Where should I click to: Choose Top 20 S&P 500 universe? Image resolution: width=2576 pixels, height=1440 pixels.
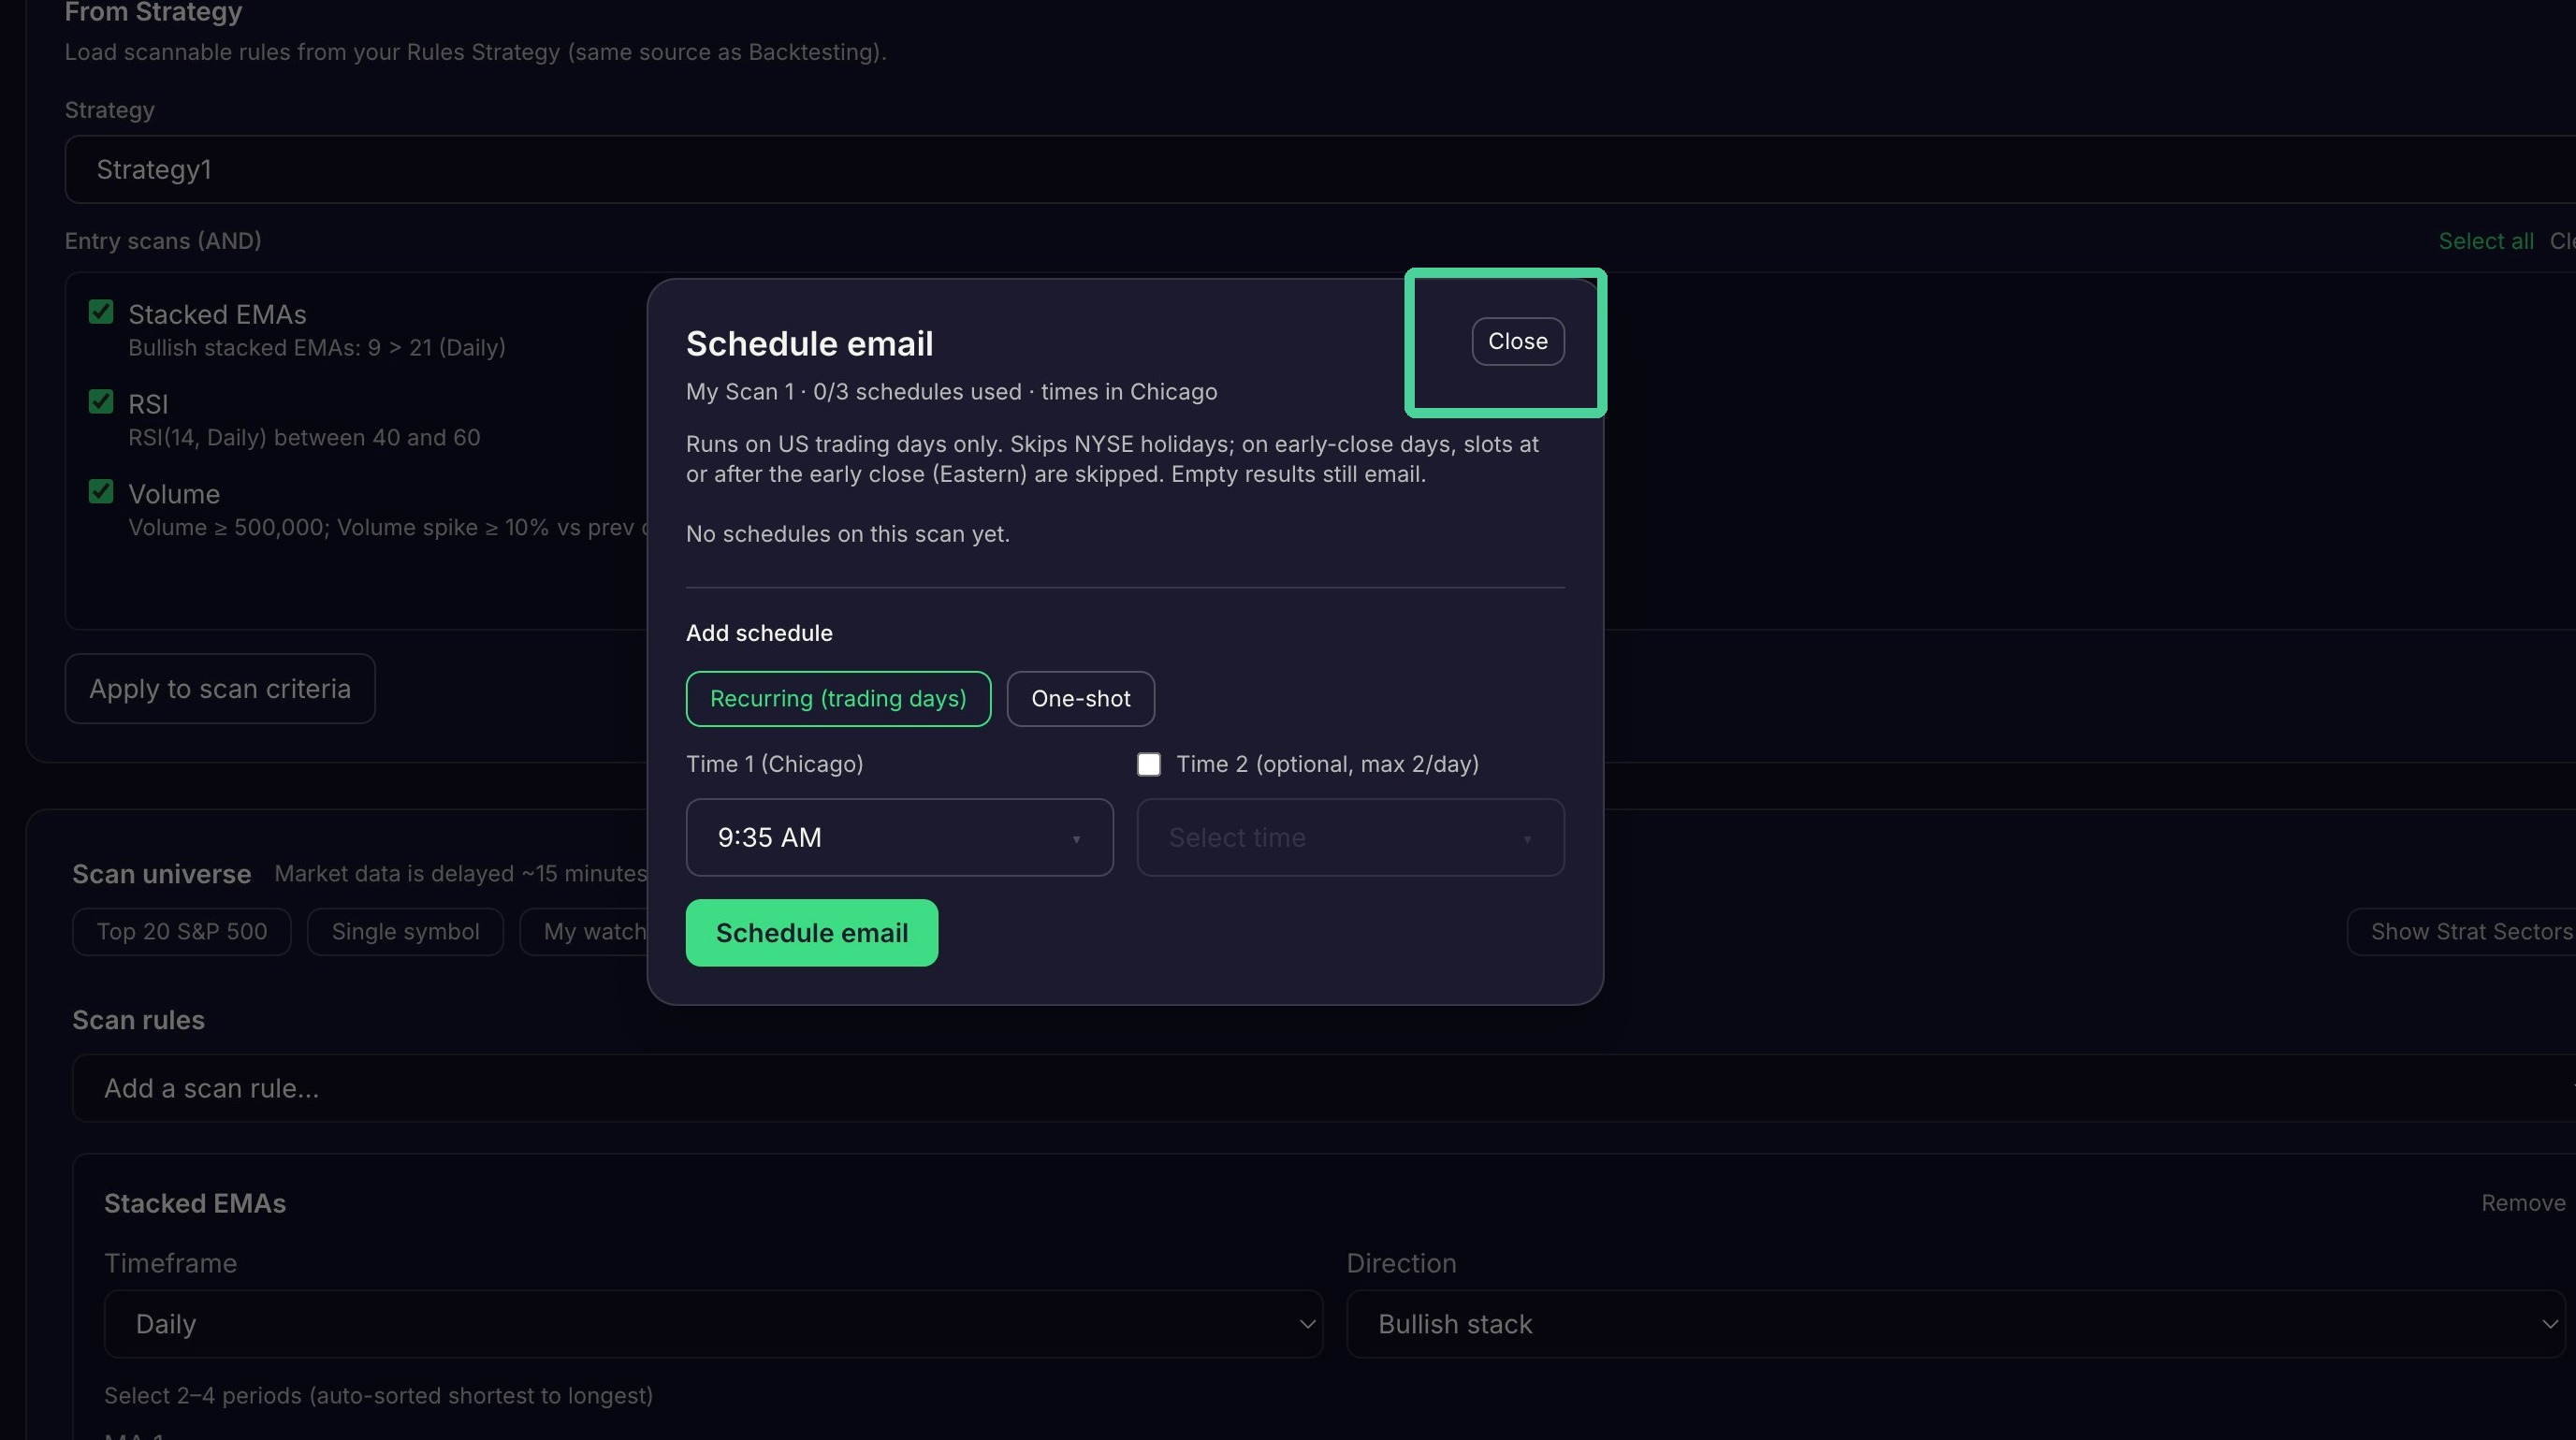coord(182,931)
